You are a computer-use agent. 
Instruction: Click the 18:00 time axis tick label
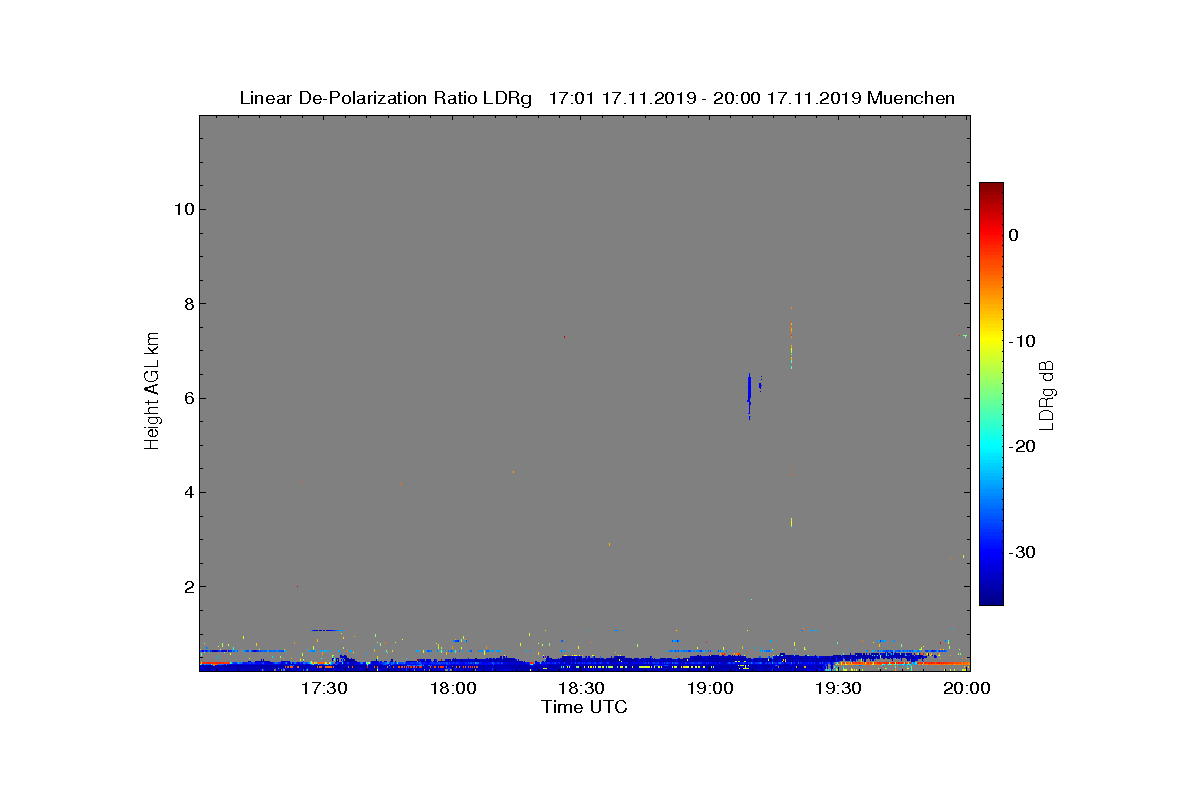point(453,688)
